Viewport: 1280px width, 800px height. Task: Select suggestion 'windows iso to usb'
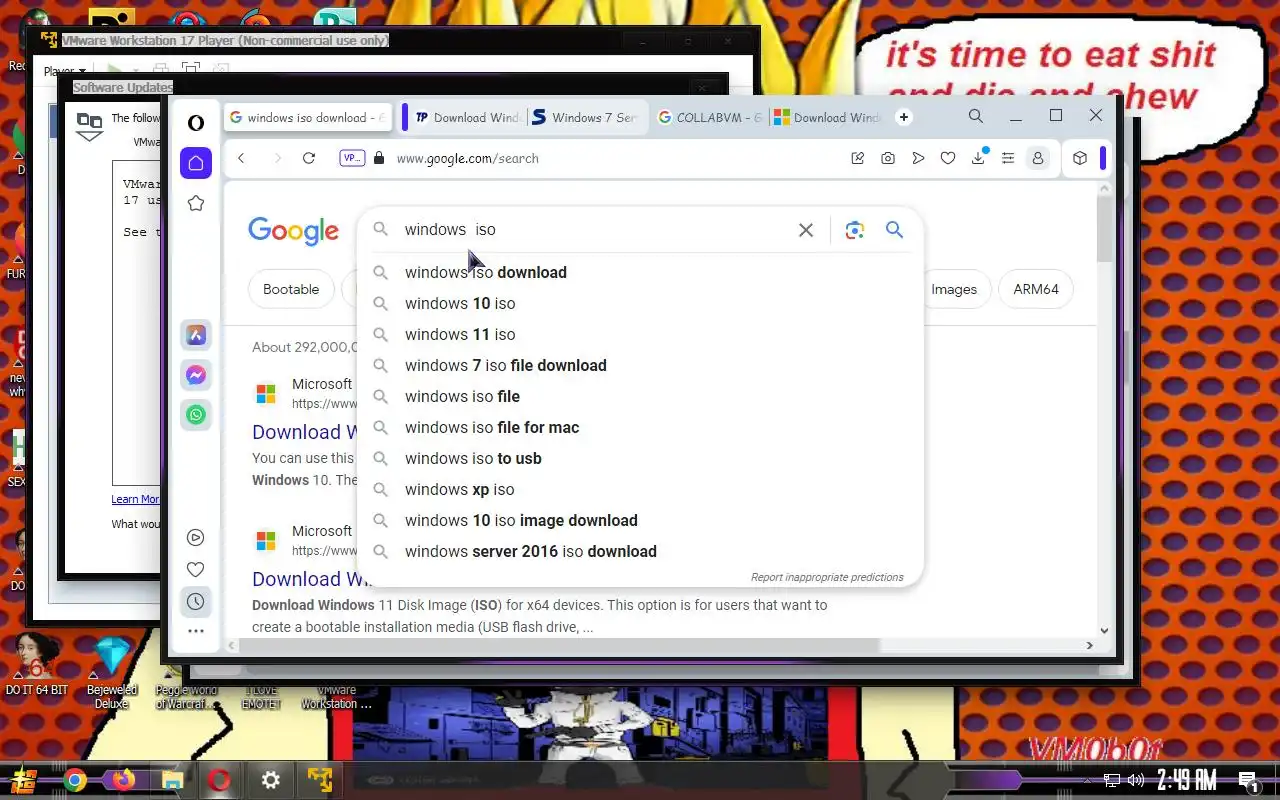tap(640, 458)
